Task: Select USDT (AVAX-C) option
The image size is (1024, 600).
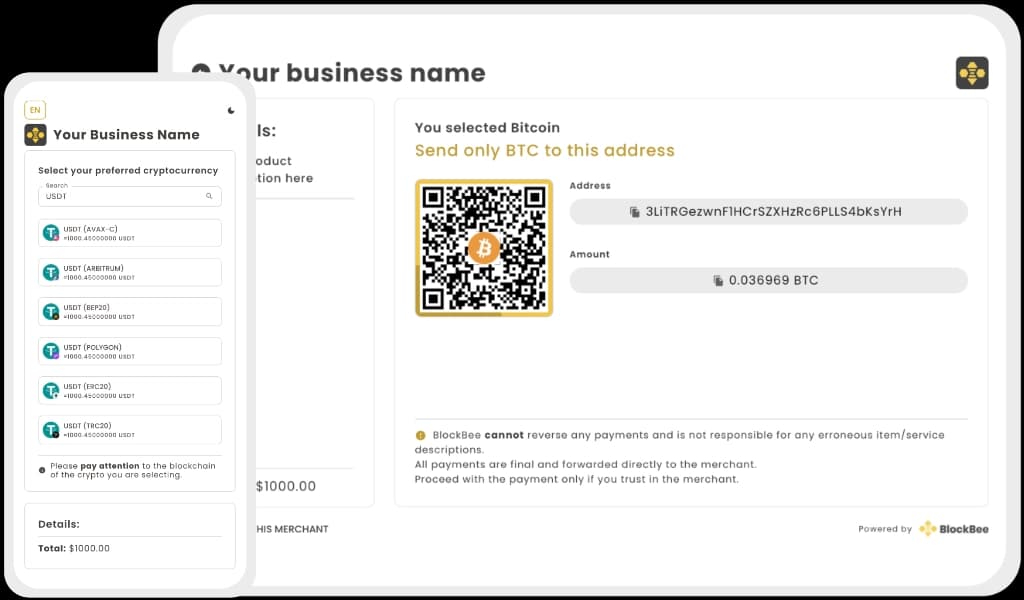Action: pos(130,233)
